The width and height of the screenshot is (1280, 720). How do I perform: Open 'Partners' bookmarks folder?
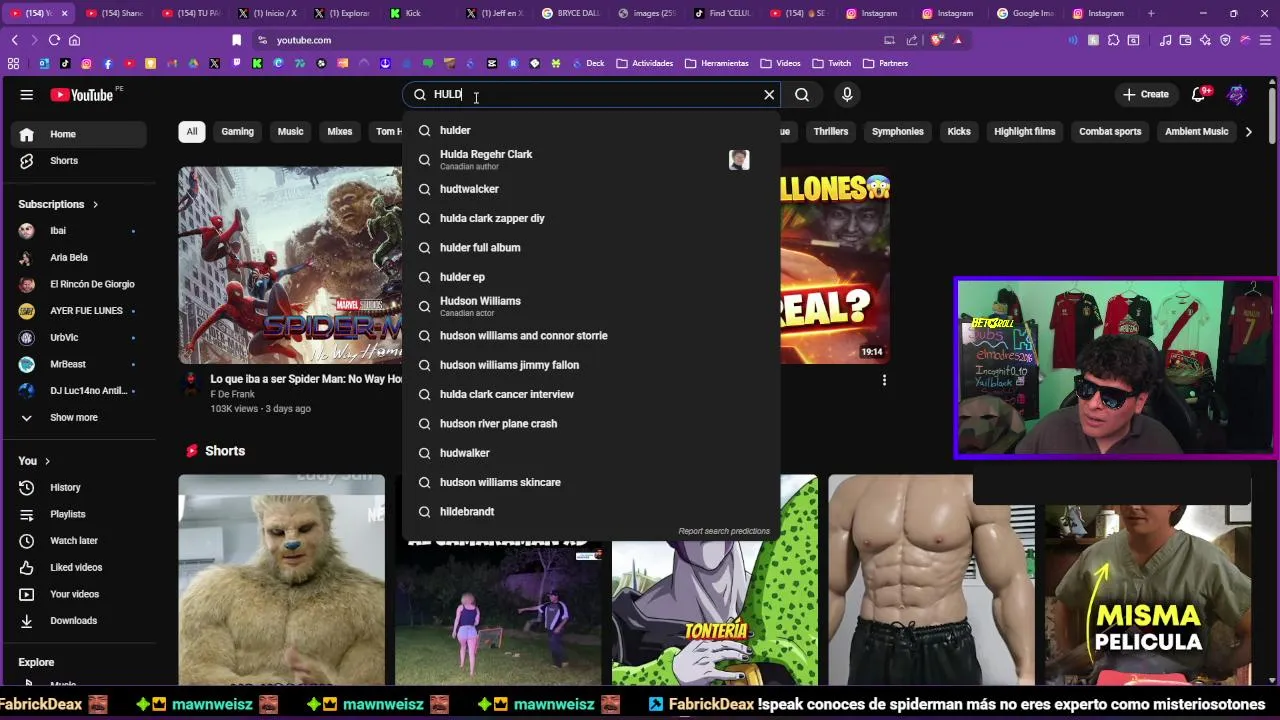click(885, 63)
